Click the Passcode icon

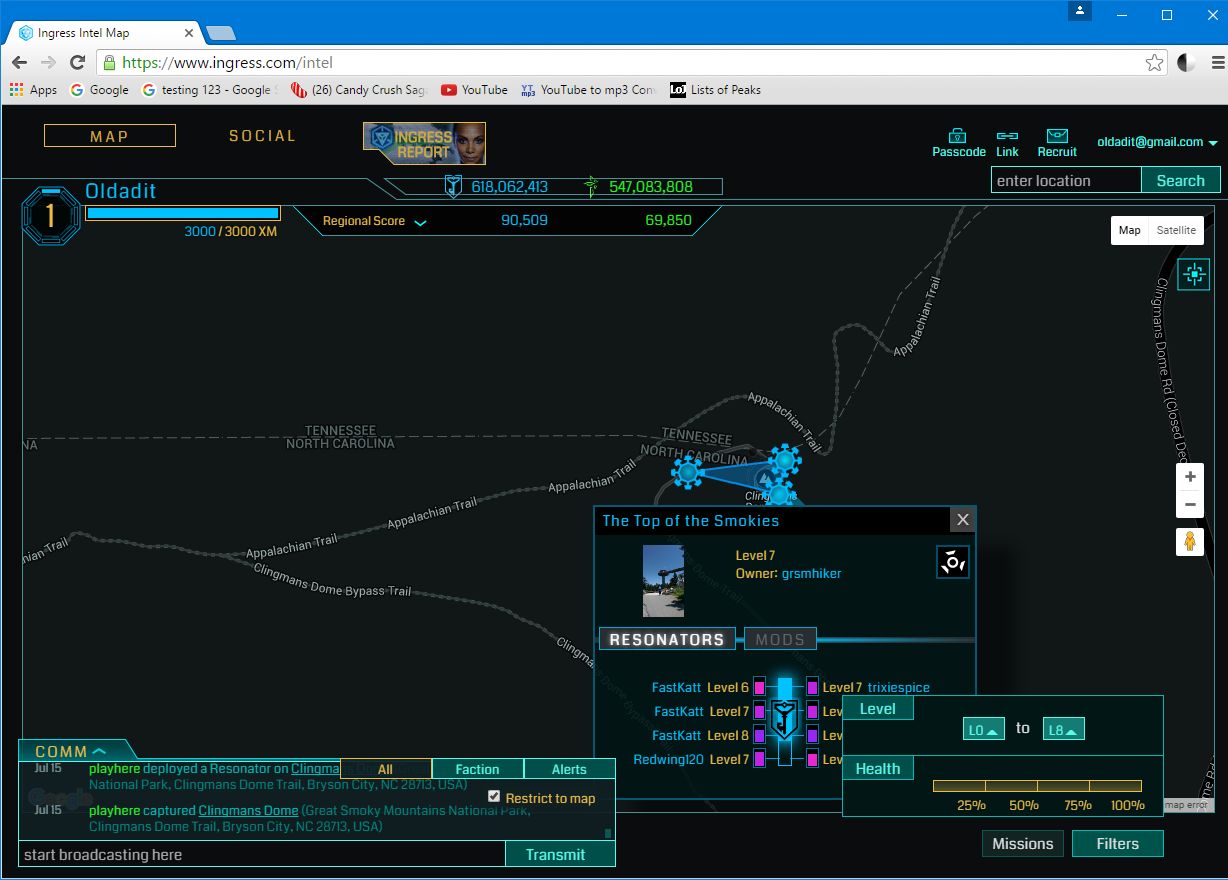click(958, 136)
